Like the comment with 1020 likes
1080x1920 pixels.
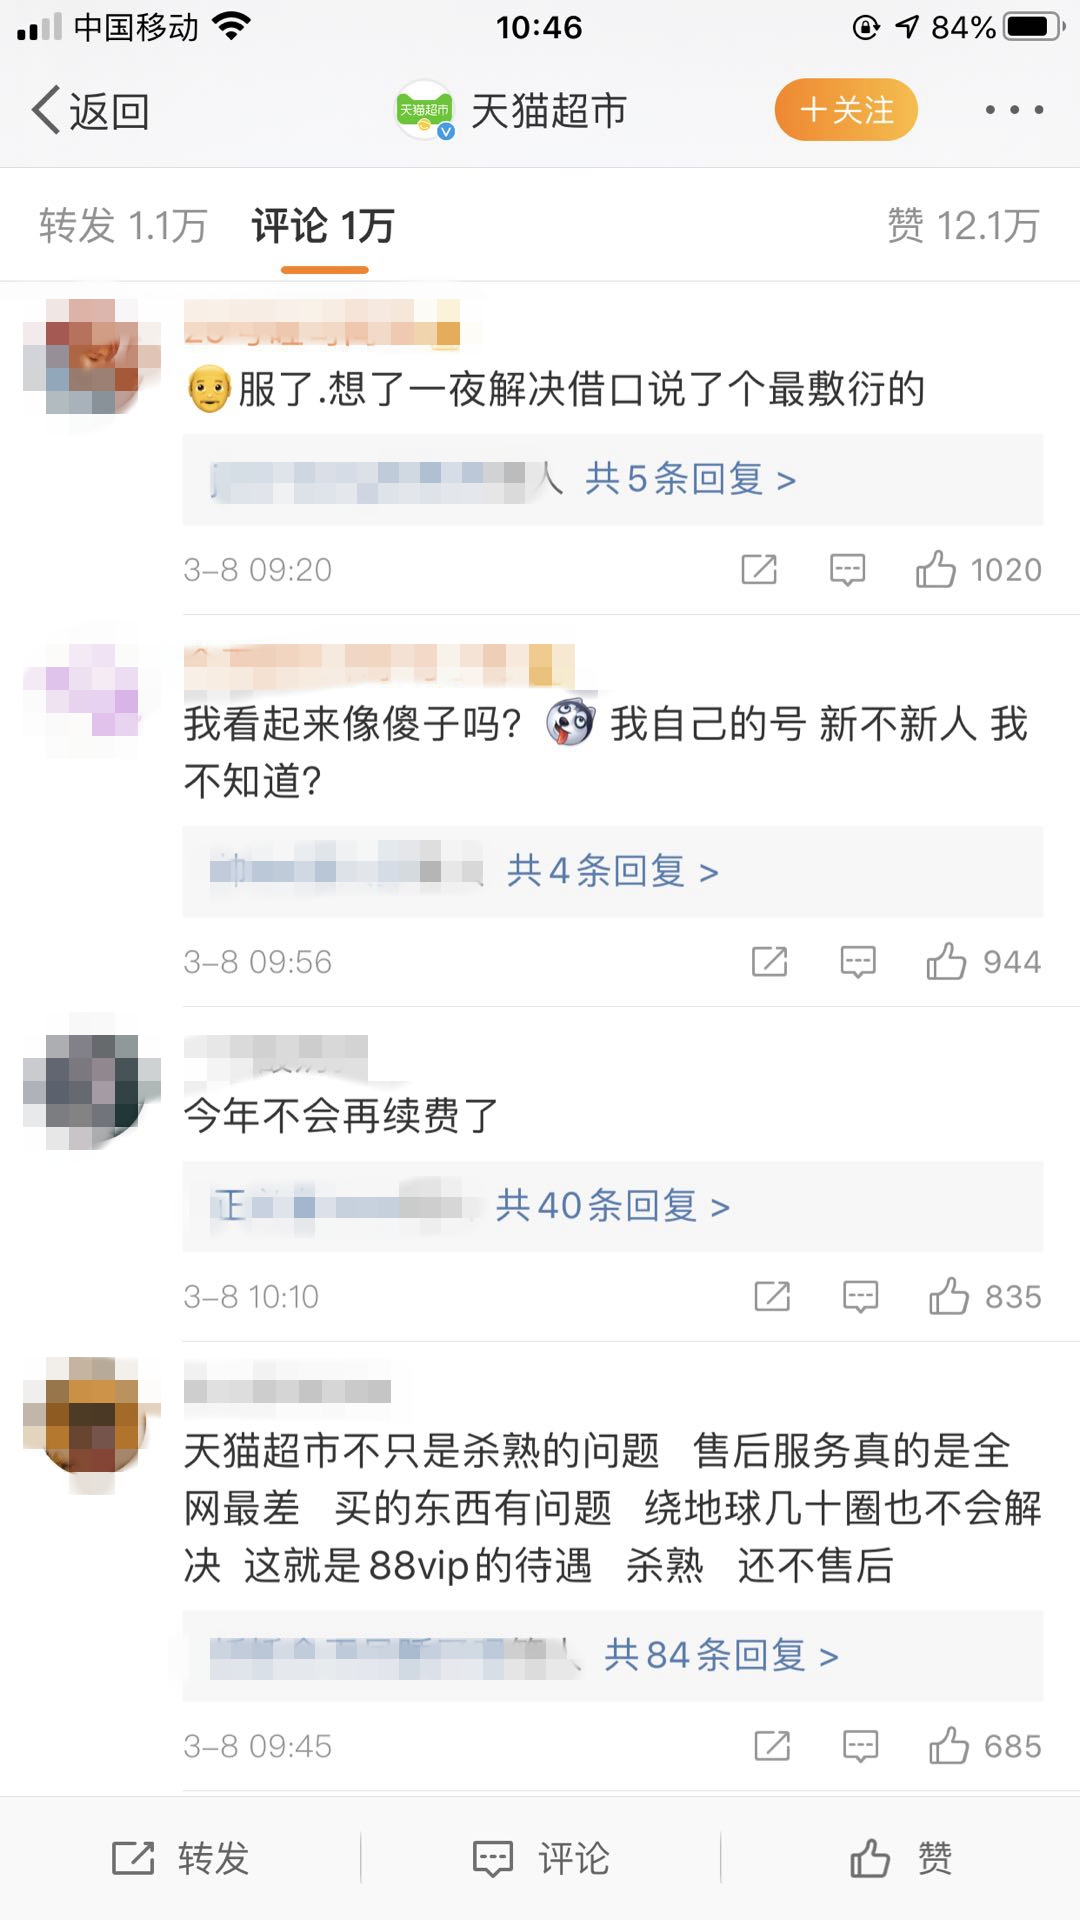978,569
